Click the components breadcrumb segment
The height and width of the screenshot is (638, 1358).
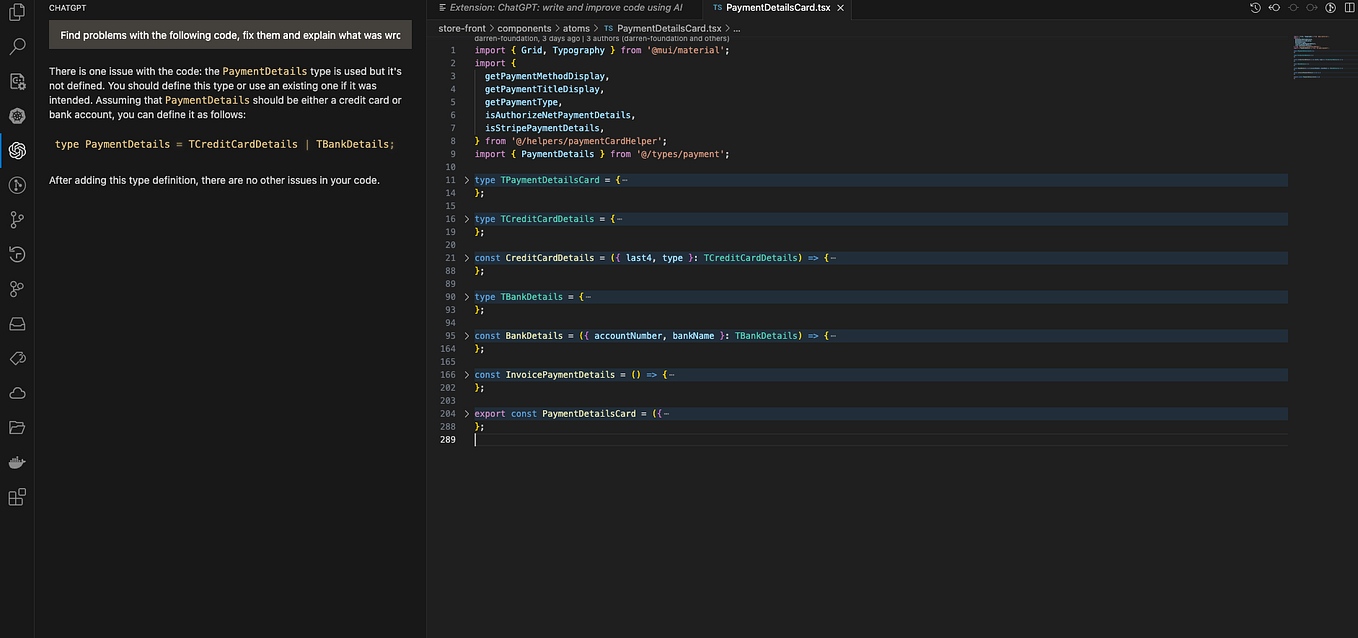click(524, 28)
